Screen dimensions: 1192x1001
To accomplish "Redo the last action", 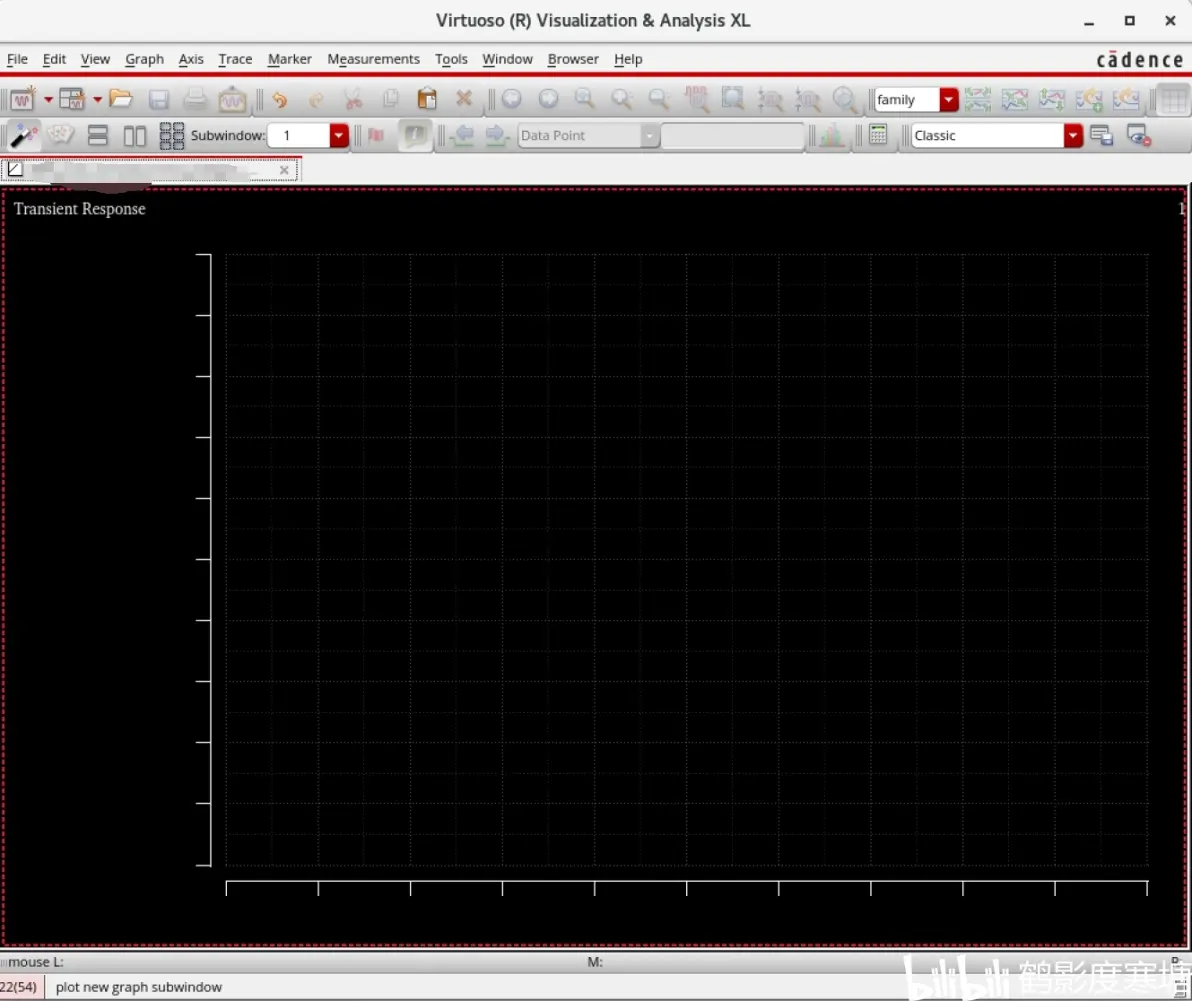I will tap(316, 100).
